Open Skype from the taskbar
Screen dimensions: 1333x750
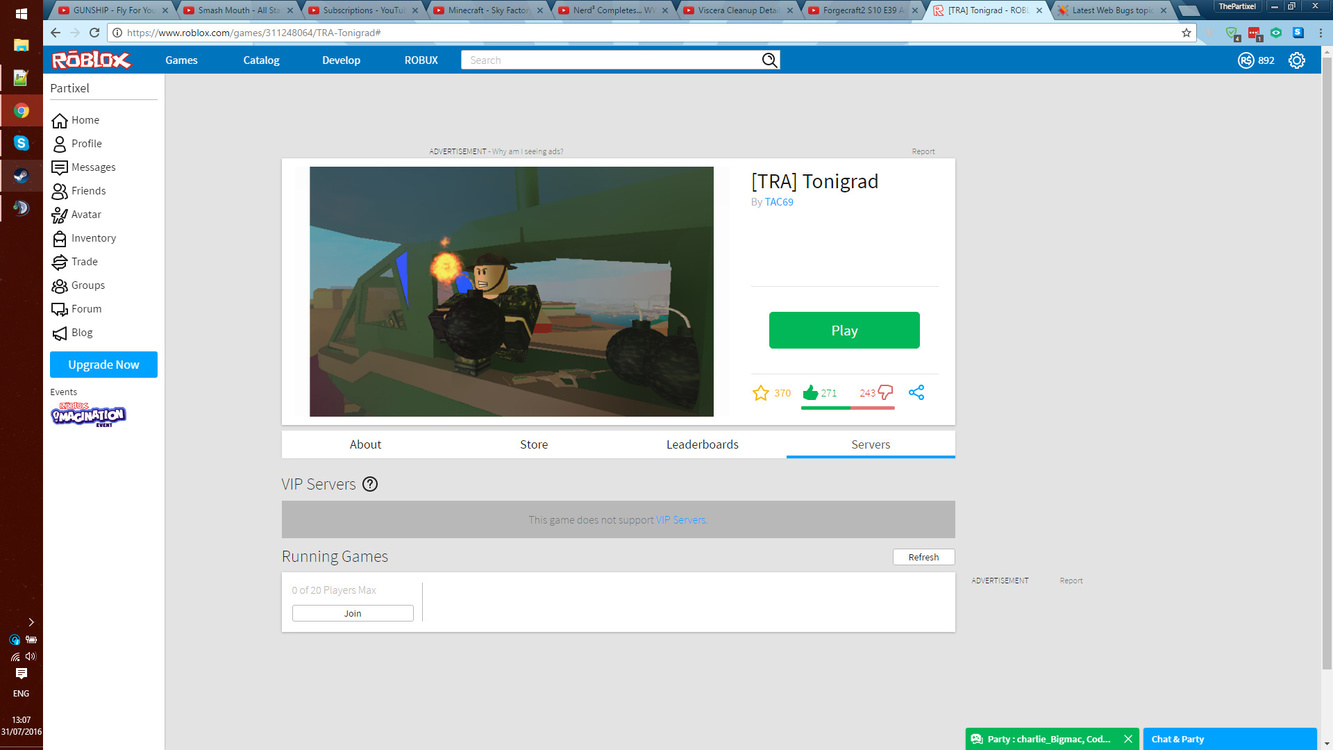pyautogui.click(x=21, y=143)
